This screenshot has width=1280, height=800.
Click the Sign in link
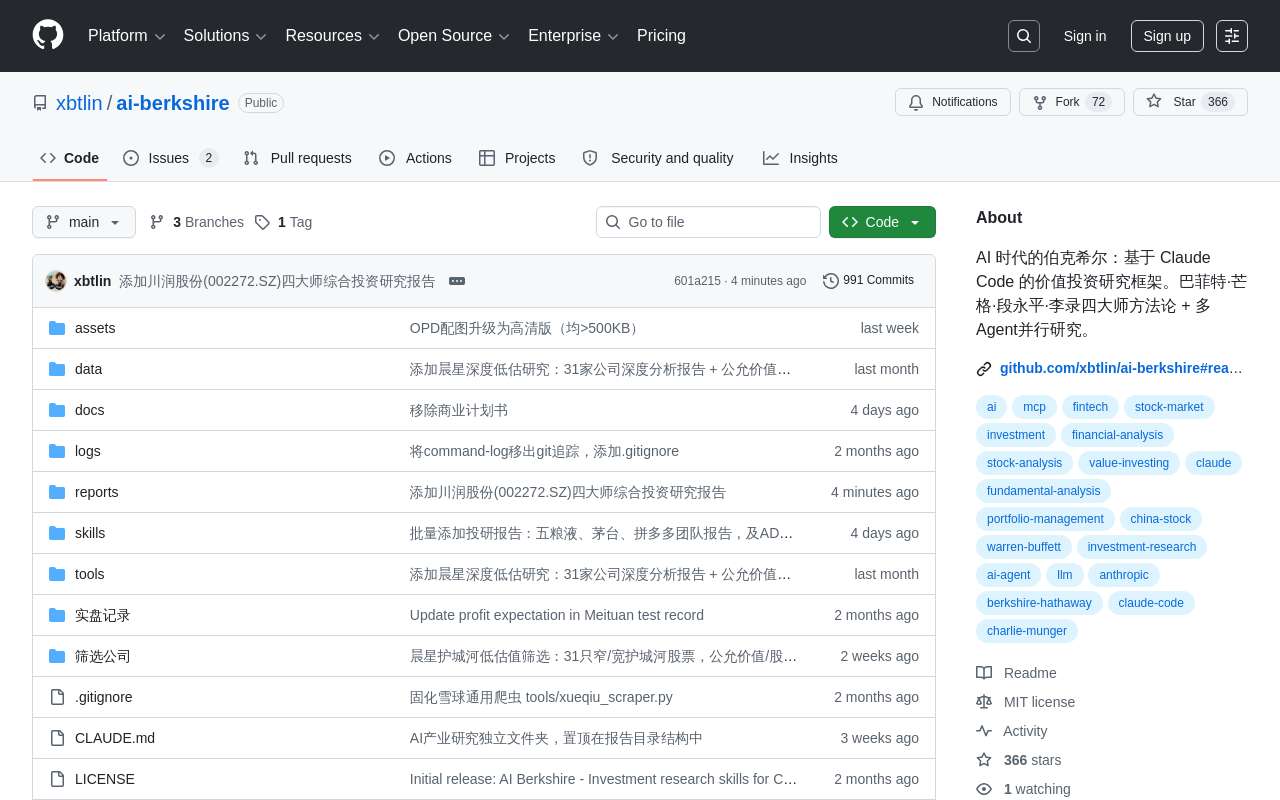click(x=1085, y=36)
